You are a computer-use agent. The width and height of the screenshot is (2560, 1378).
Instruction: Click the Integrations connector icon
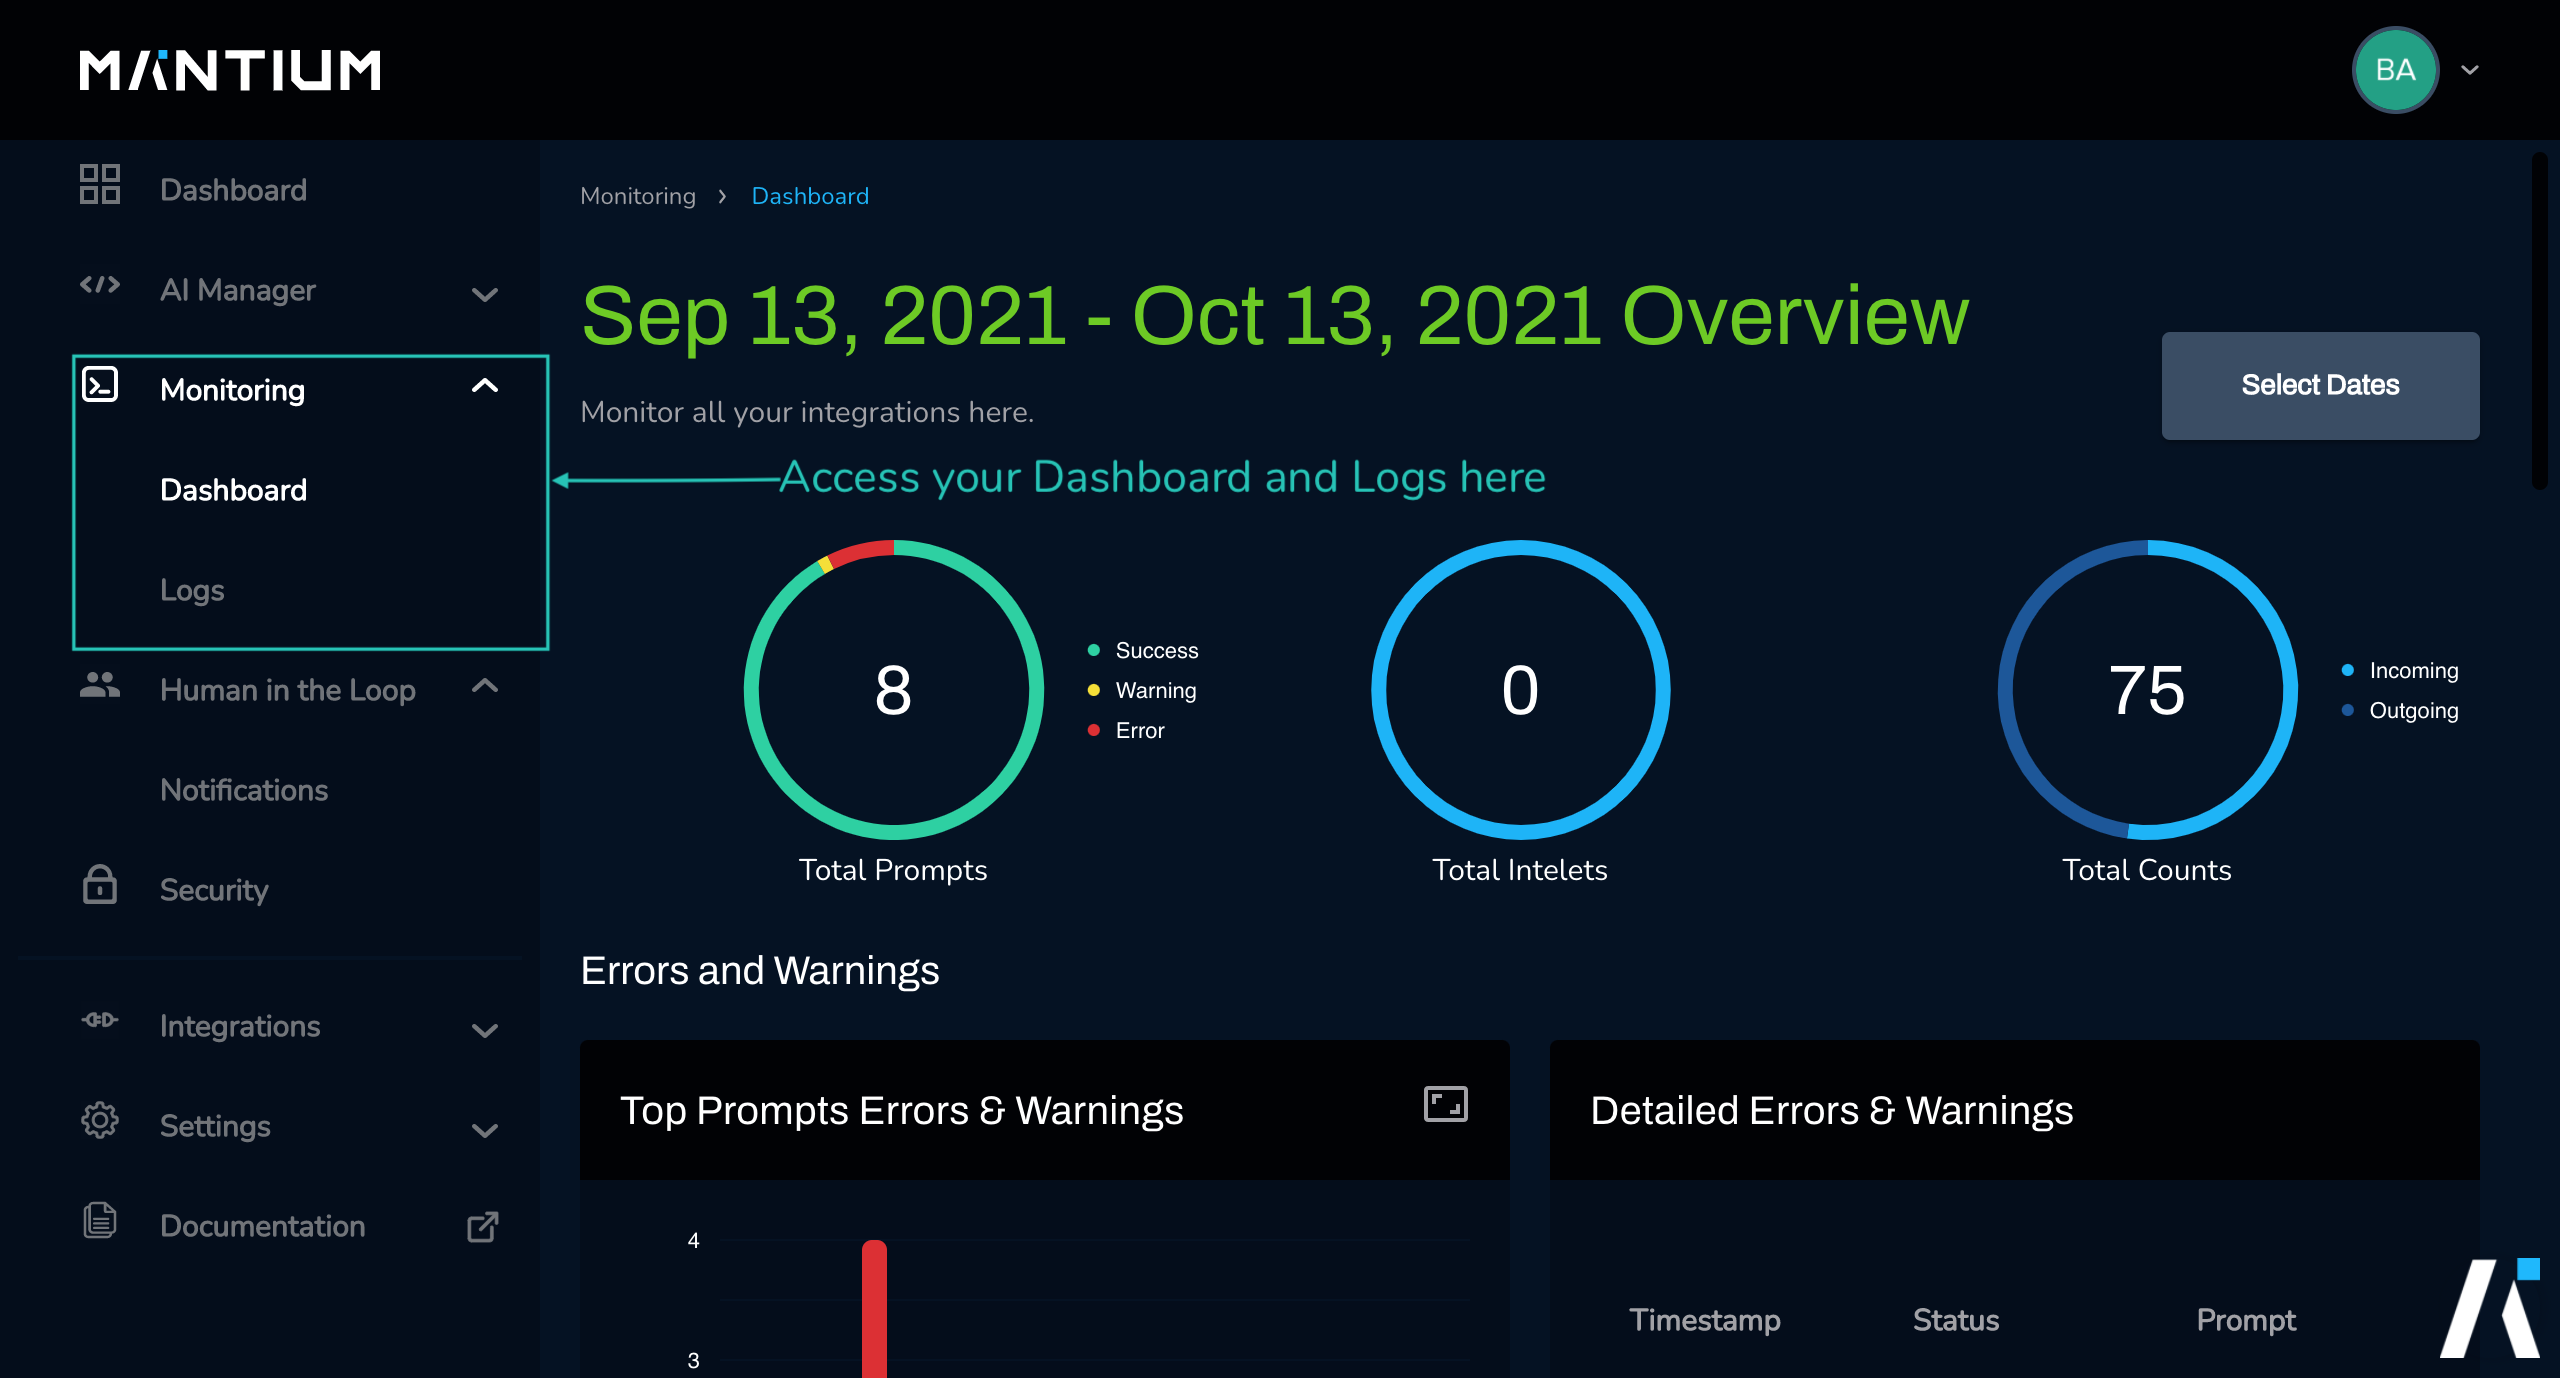pos(100,1020)
